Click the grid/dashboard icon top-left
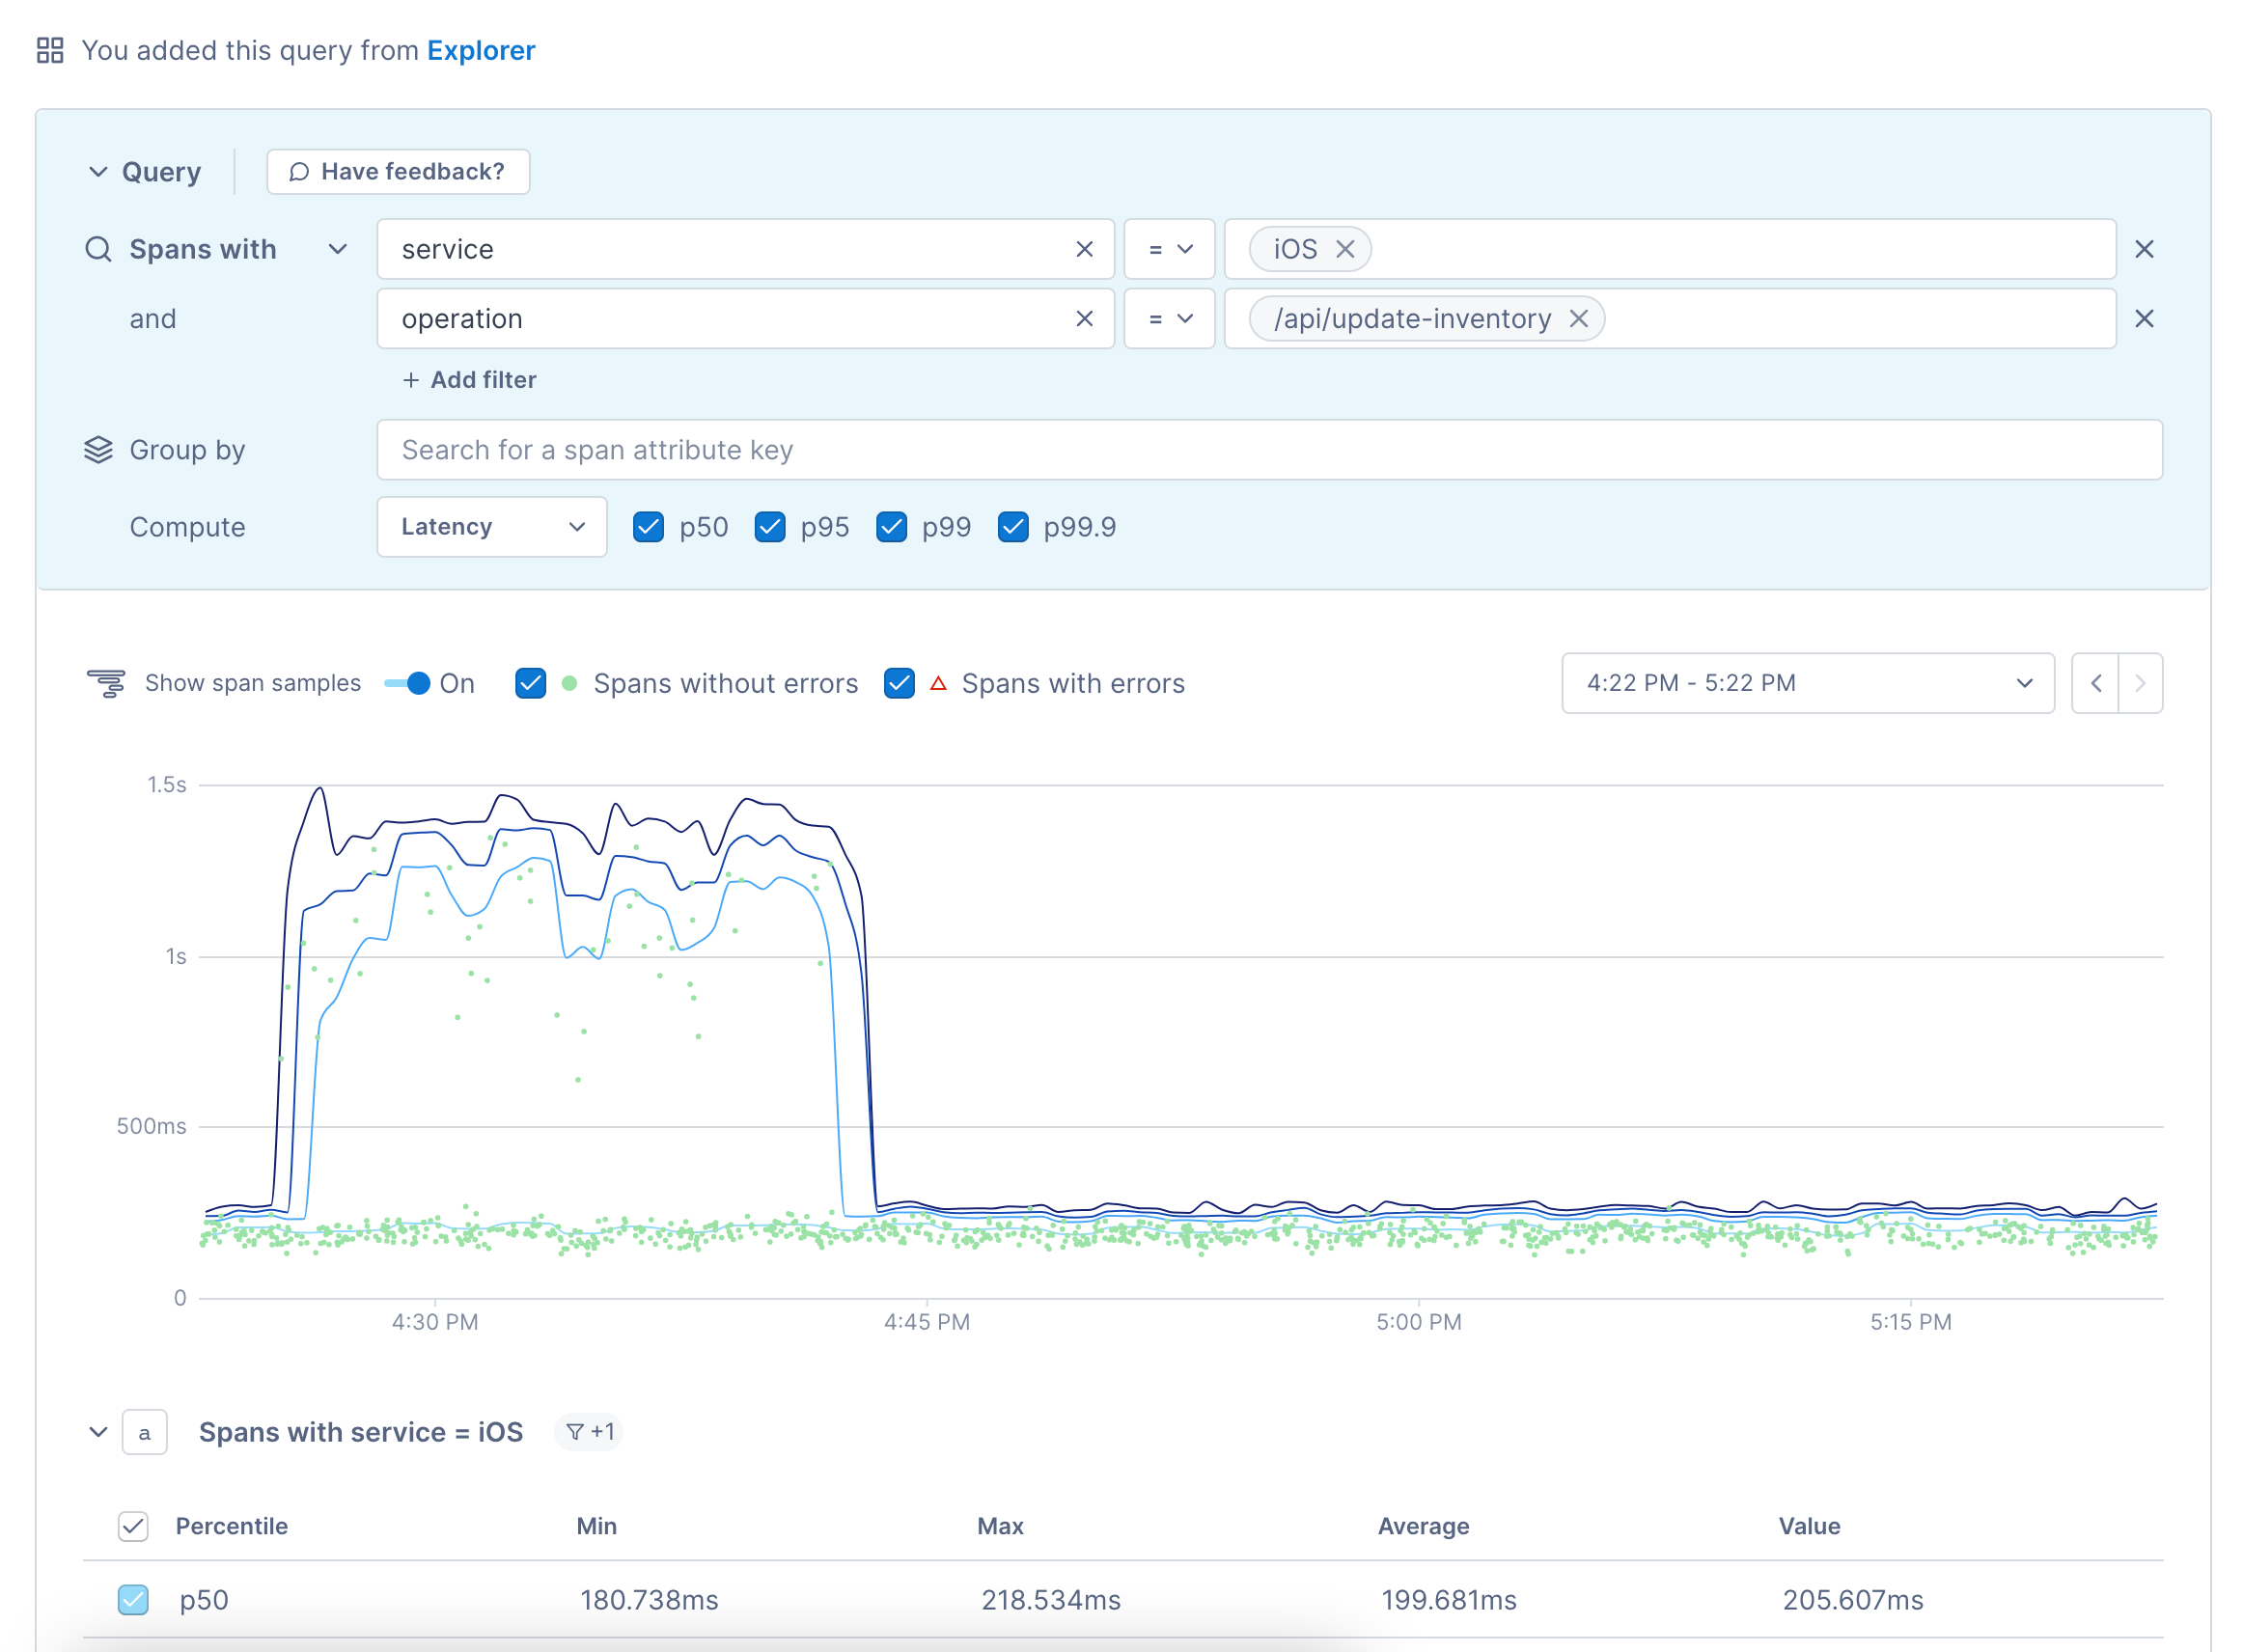The image size is (2243, 1652). coord(49,49)
